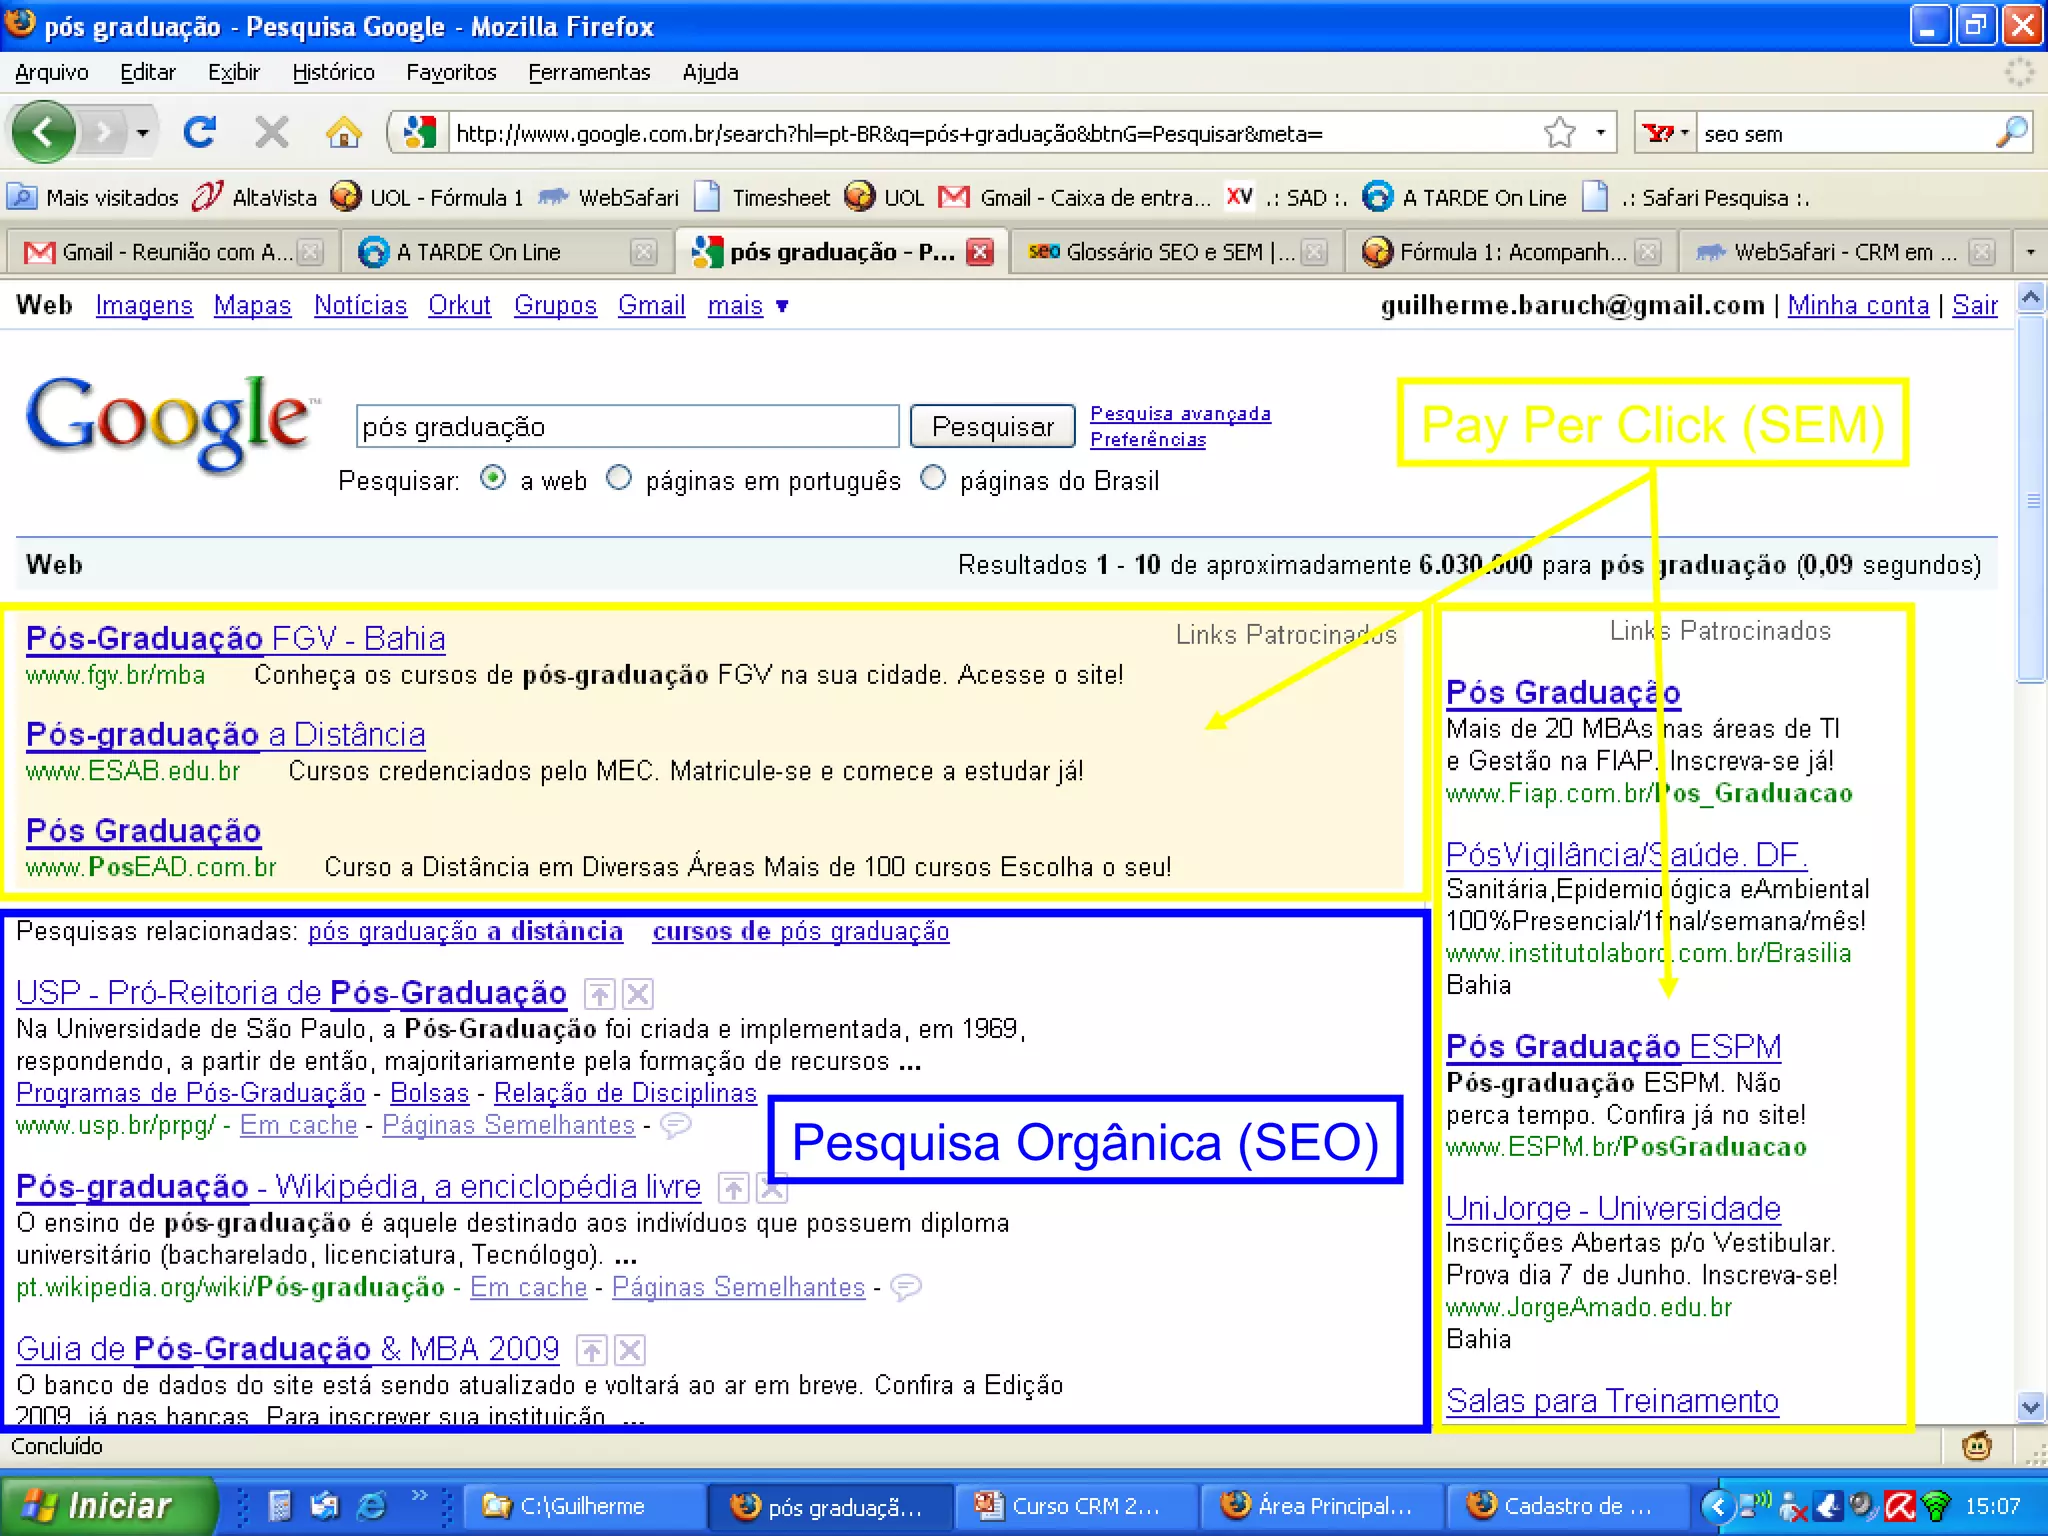This screenshot has height=1536, width=2048.
Task: Remove the Guia de Pós-Graduação result X icon
Action: tap(630, 1350)
